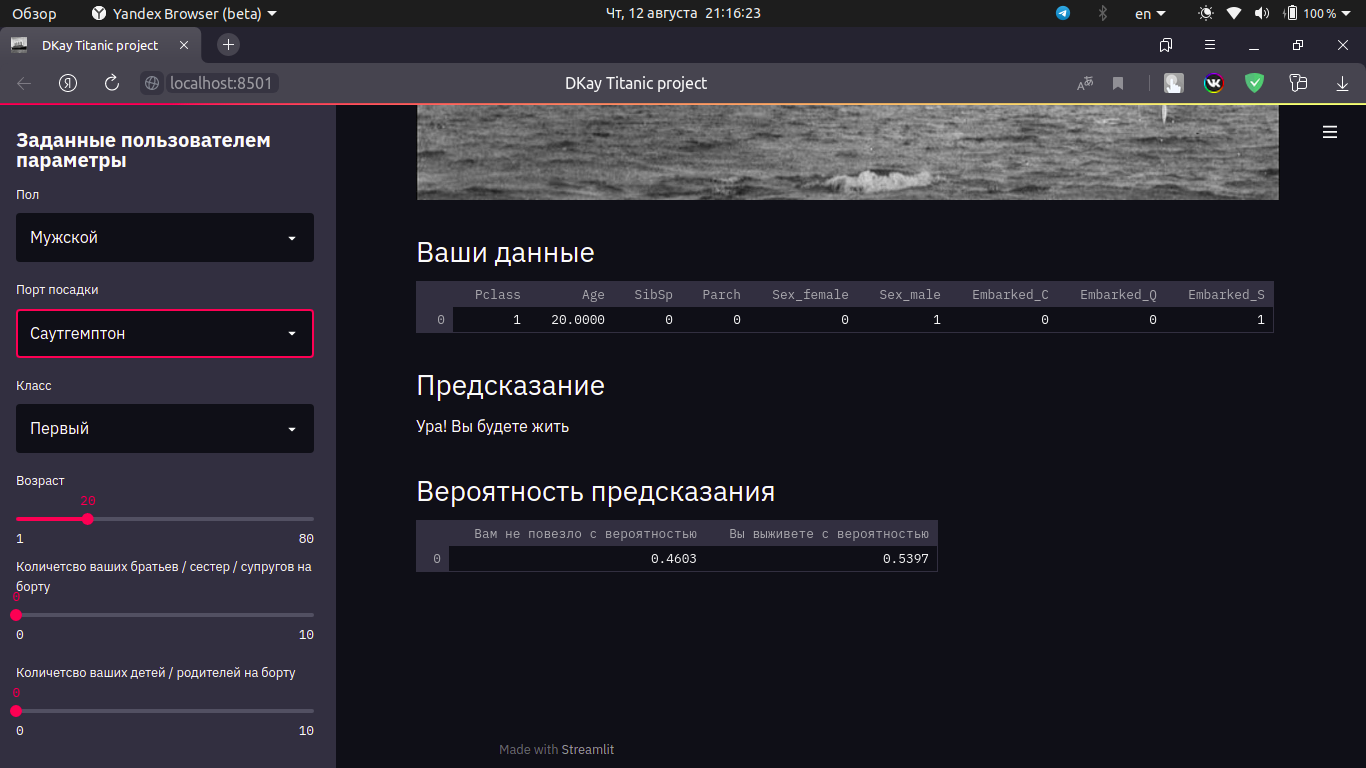This screenshot has width=1366, height=768.
Task: Click the probability value 0.4603
Action: point(674,559)
